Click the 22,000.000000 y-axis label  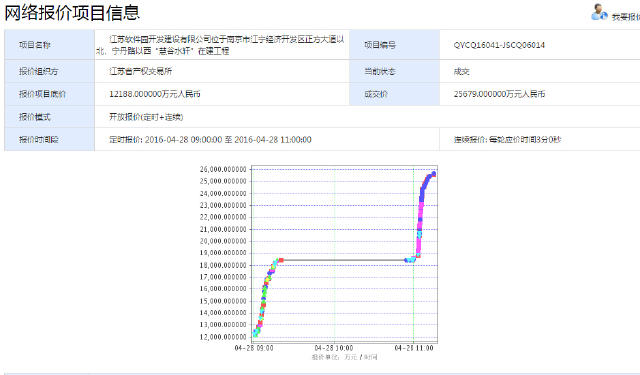[x=223, y=217]
